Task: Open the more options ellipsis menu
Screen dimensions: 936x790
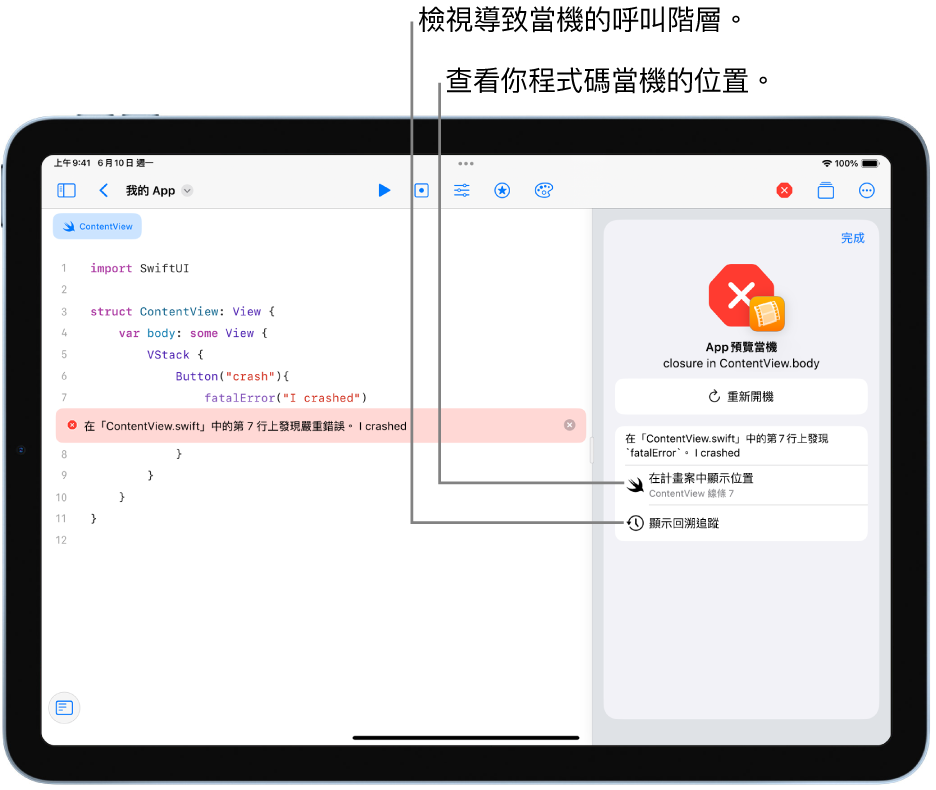Action: (867, 190)
